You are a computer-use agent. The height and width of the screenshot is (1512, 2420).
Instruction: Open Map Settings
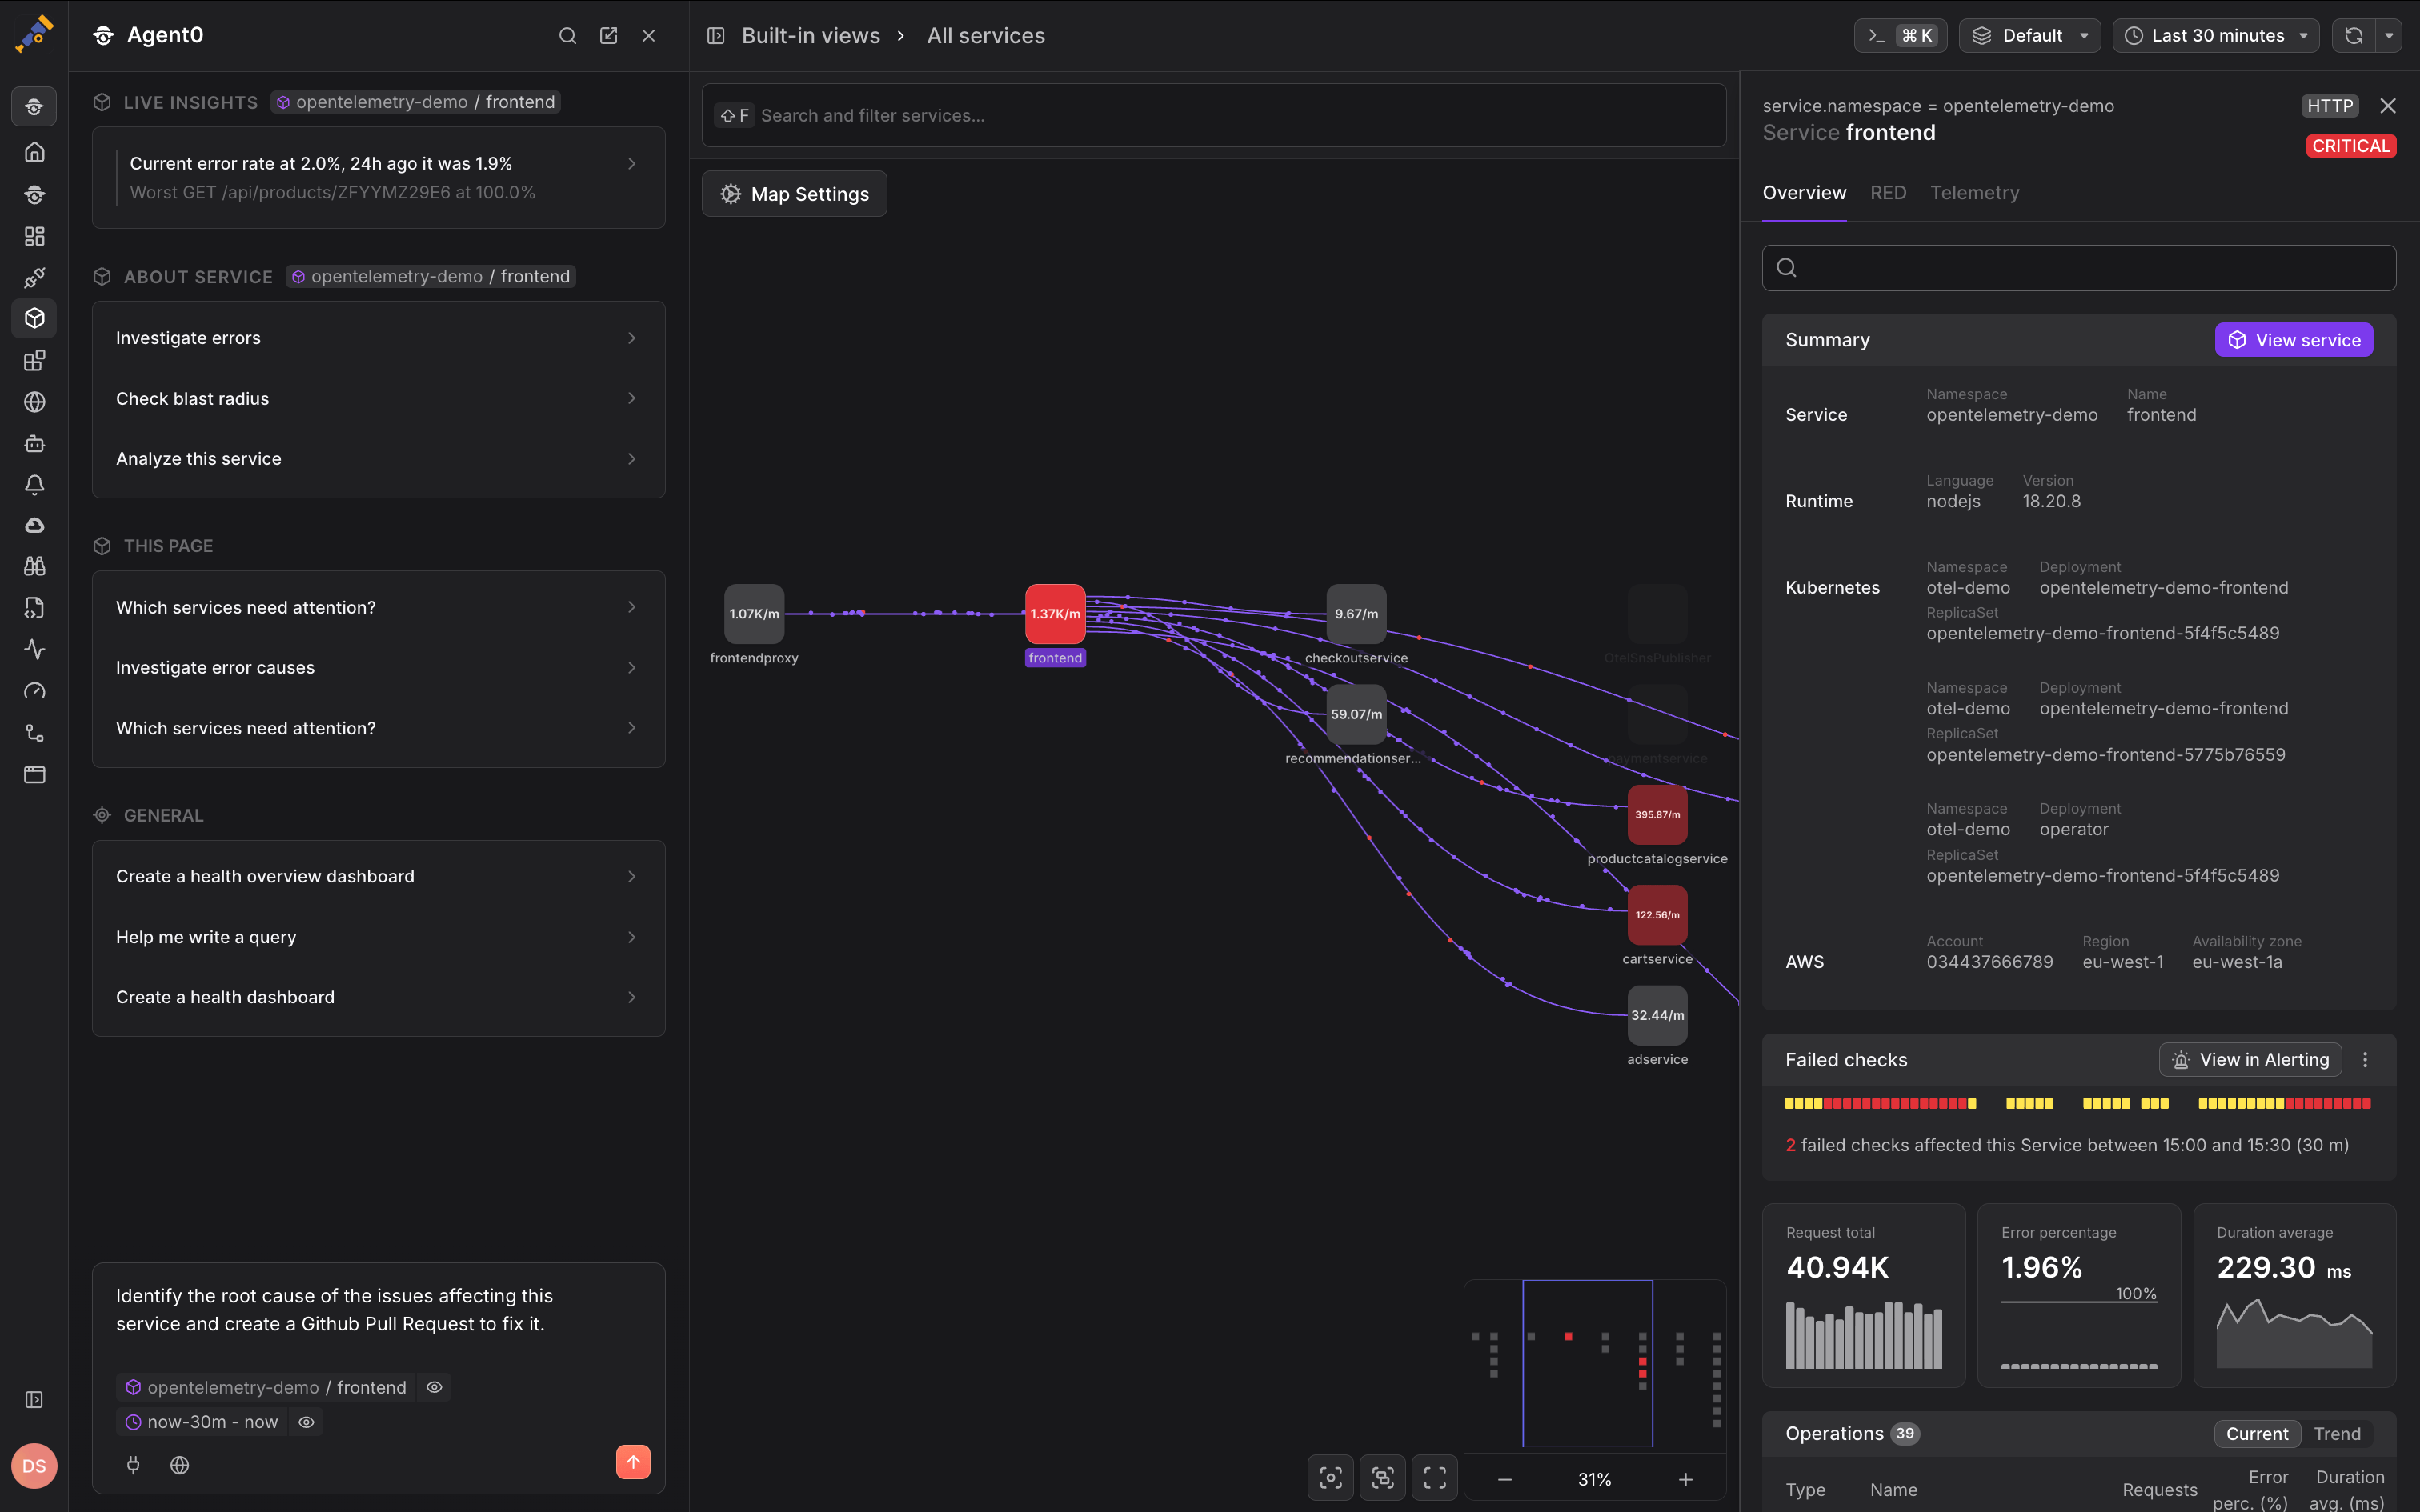[x=795, y=194]
